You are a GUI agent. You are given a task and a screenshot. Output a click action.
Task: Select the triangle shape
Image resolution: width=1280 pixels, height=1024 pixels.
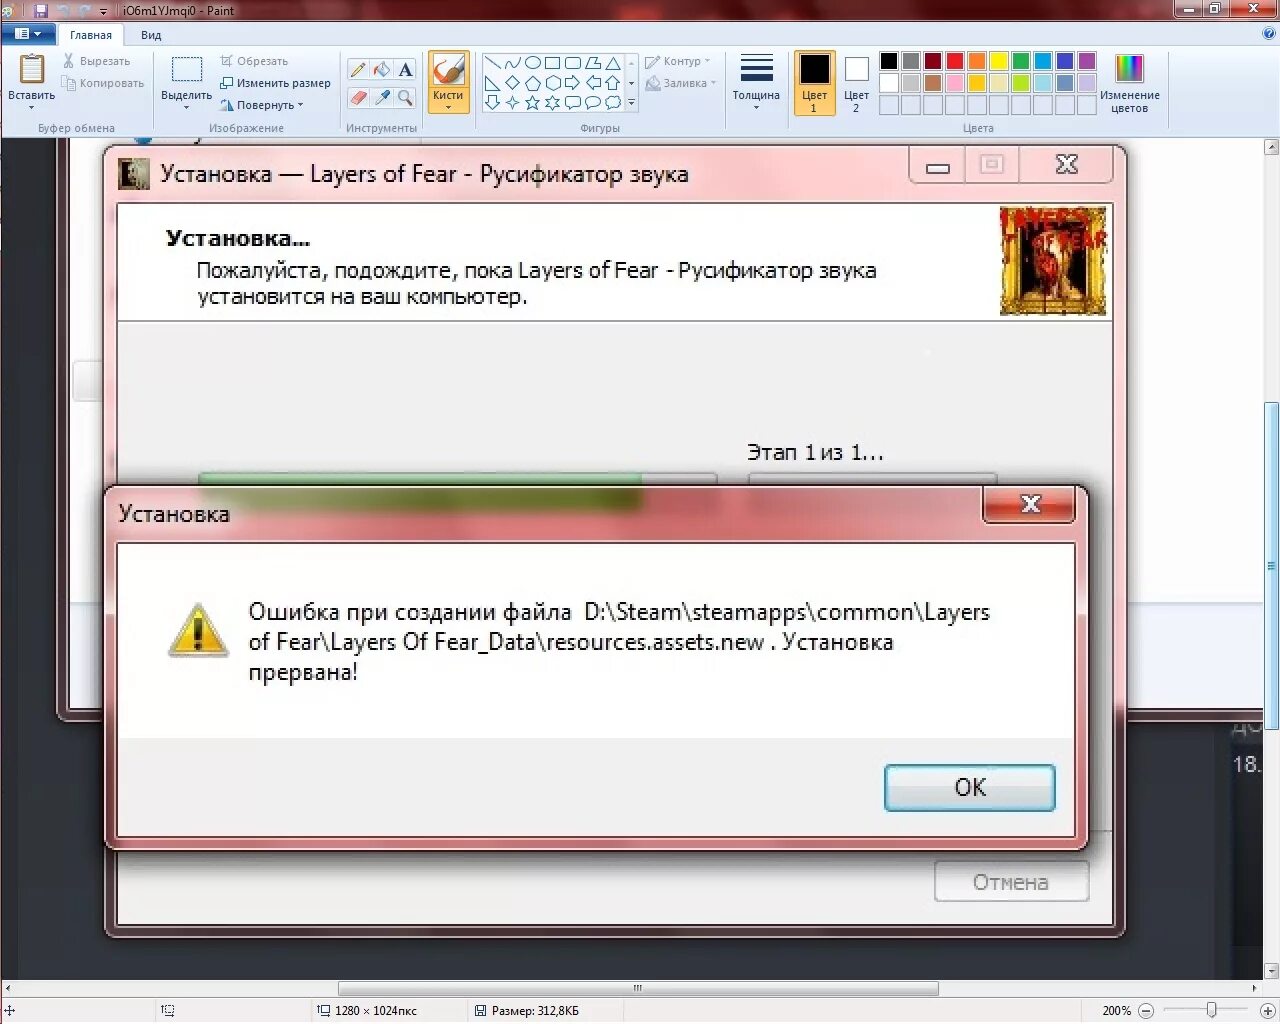[612, 63]
